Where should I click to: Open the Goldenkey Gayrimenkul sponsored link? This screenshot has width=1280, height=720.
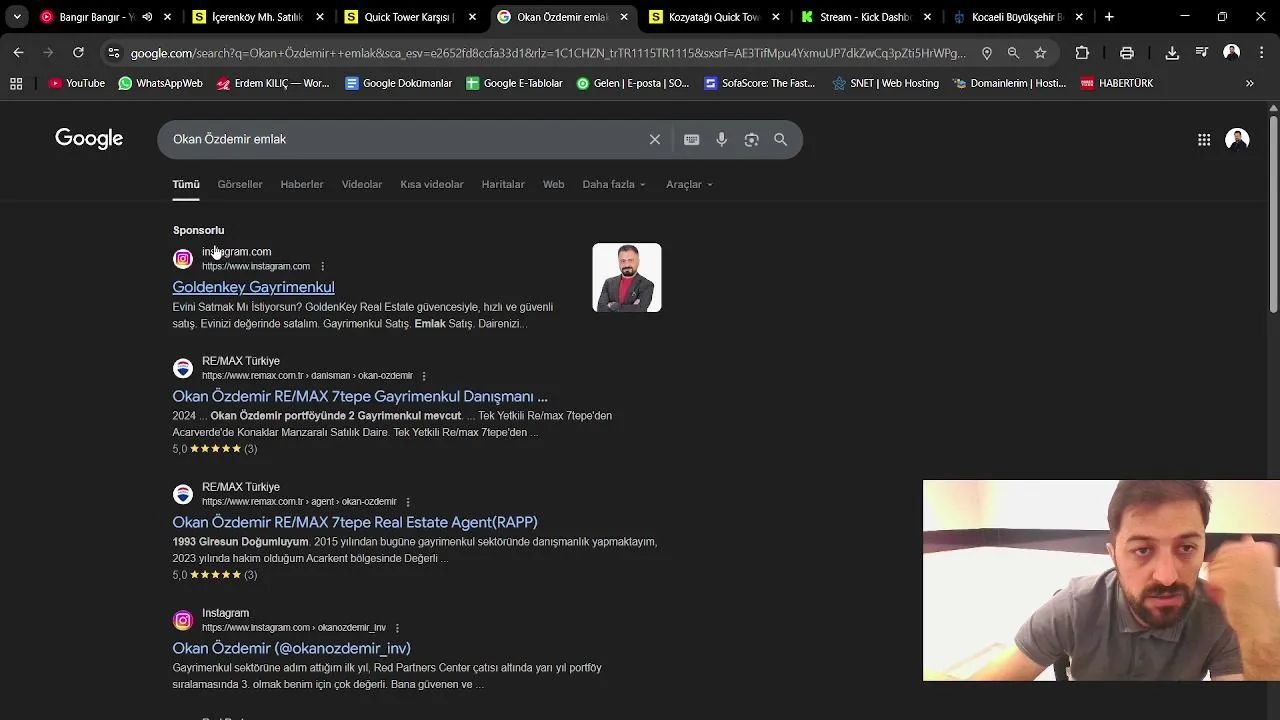tap(253, 287)
